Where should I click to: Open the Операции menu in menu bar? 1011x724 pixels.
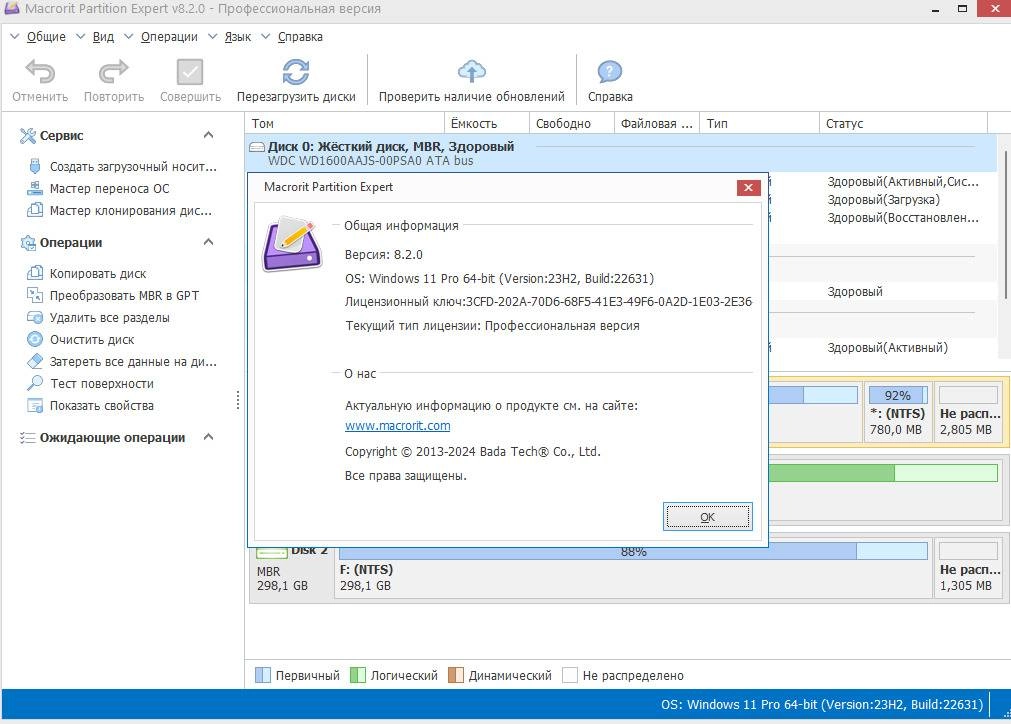[x=169, y=37]
